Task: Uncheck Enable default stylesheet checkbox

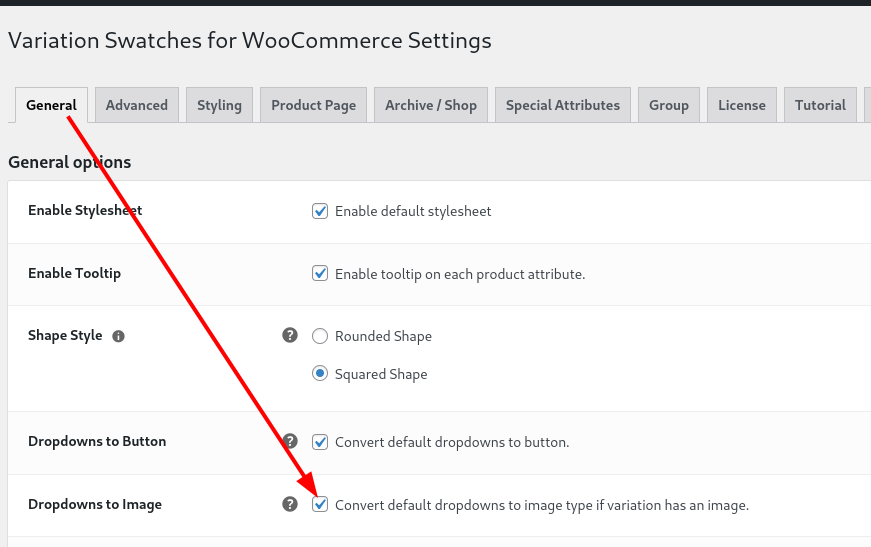Action: [x=320, y=211]
